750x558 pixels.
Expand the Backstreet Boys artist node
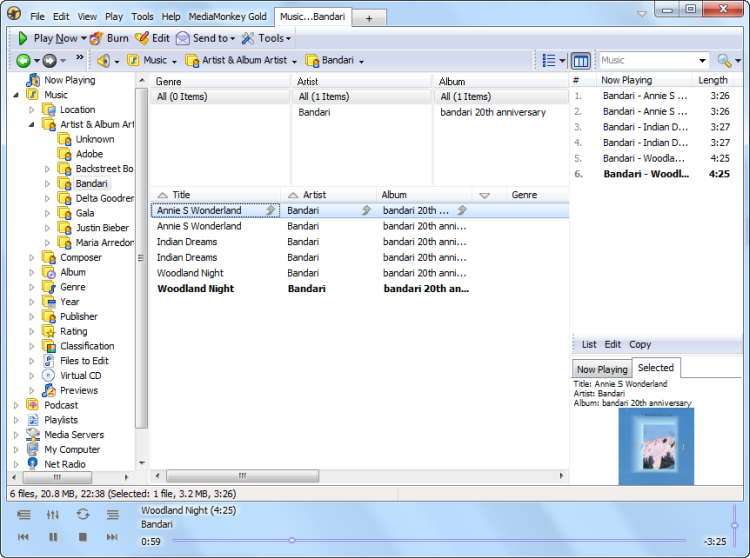(47, 169)
